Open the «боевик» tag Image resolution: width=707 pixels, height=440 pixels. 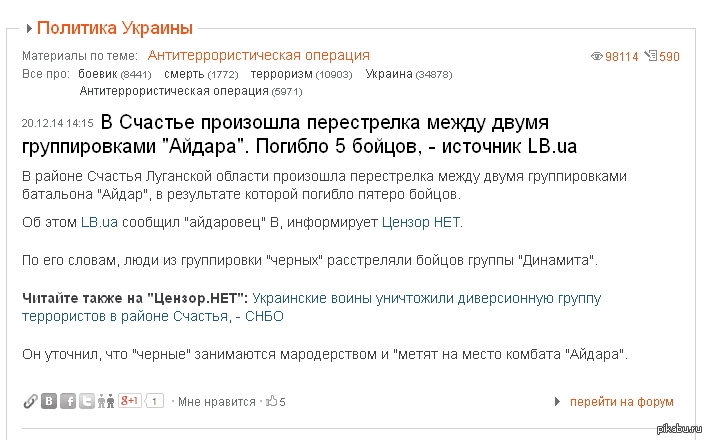(98, 74)
